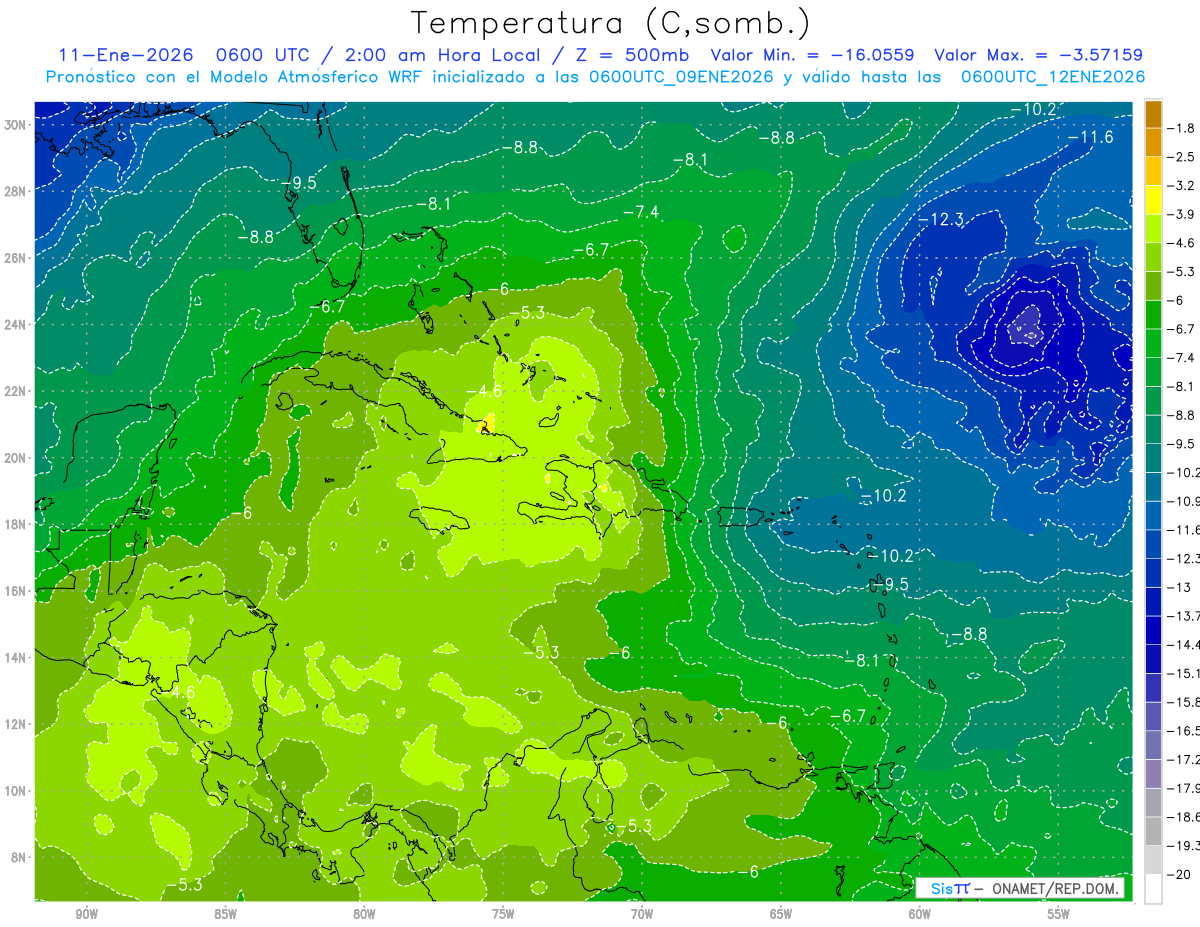Click the '75W' longitude axis label
1200x927 pixels.
click(503, 914)
